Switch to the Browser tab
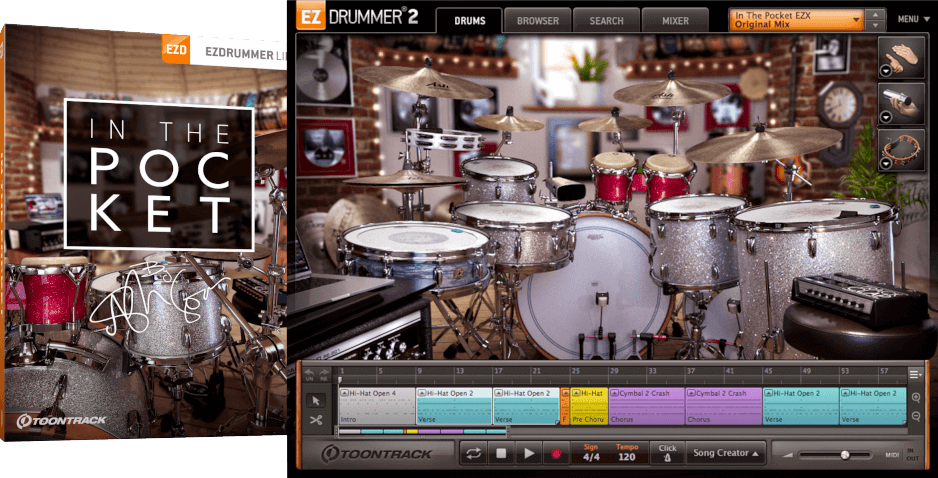Viewport: 938px width, 478px height. click(537, 20)
